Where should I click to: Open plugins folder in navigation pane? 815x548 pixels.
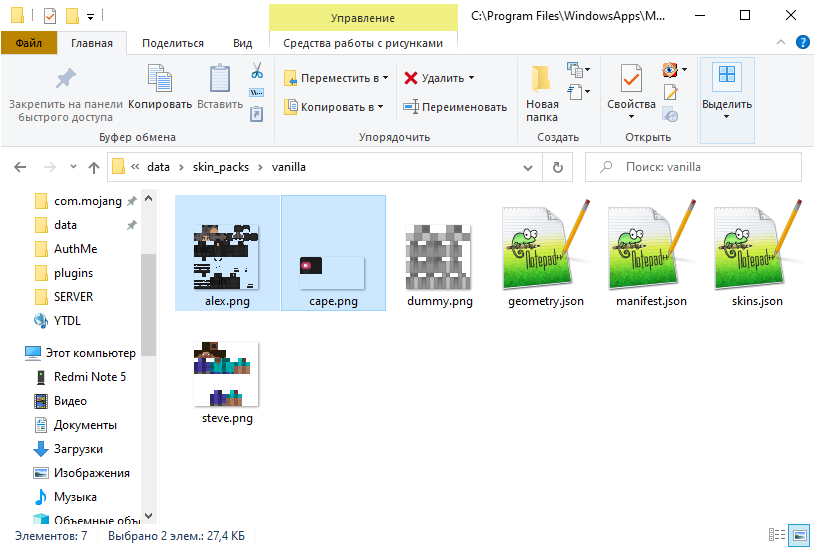pos(73,272)
